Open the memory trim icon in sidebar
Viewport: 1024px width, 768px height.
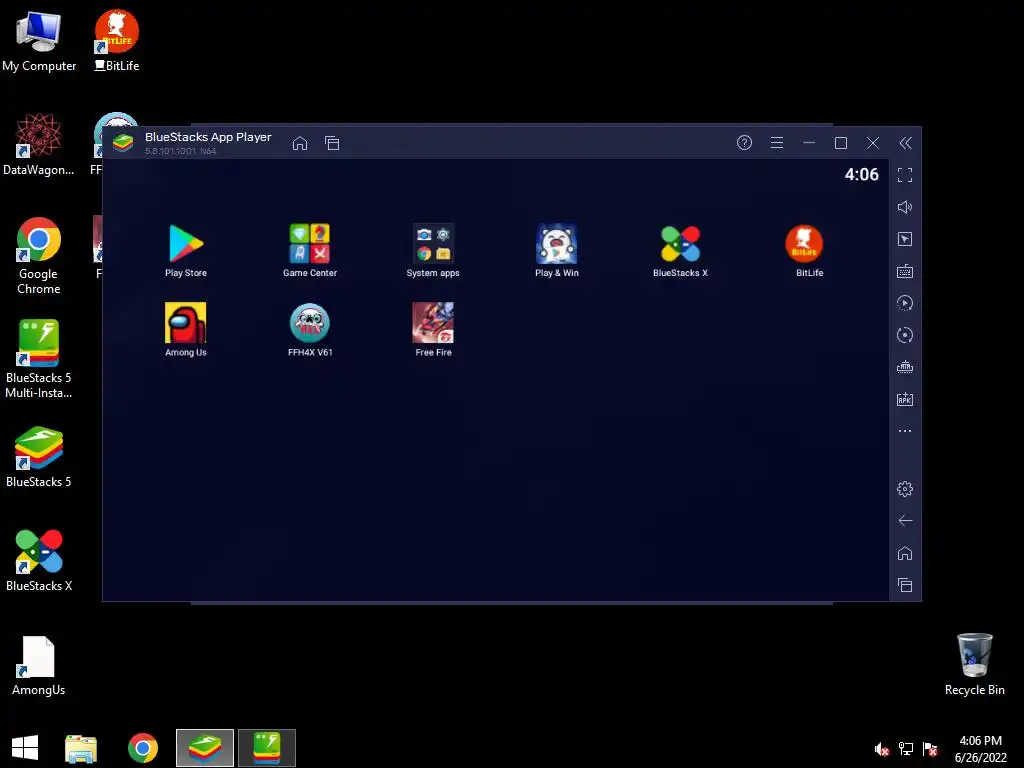tap(905, 367)
